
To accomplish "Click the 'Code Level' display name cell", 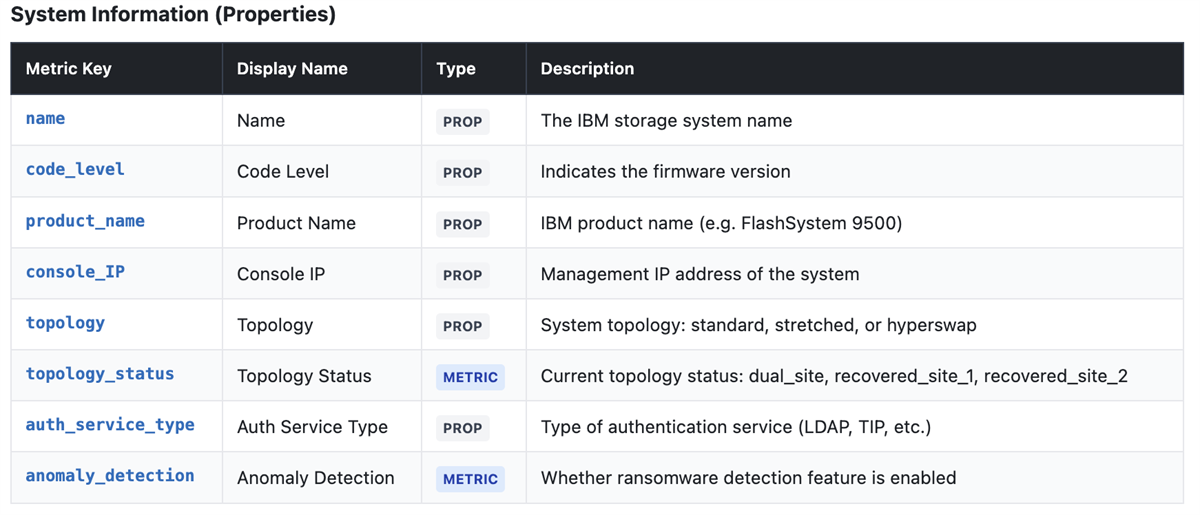I will coord(283,172).
